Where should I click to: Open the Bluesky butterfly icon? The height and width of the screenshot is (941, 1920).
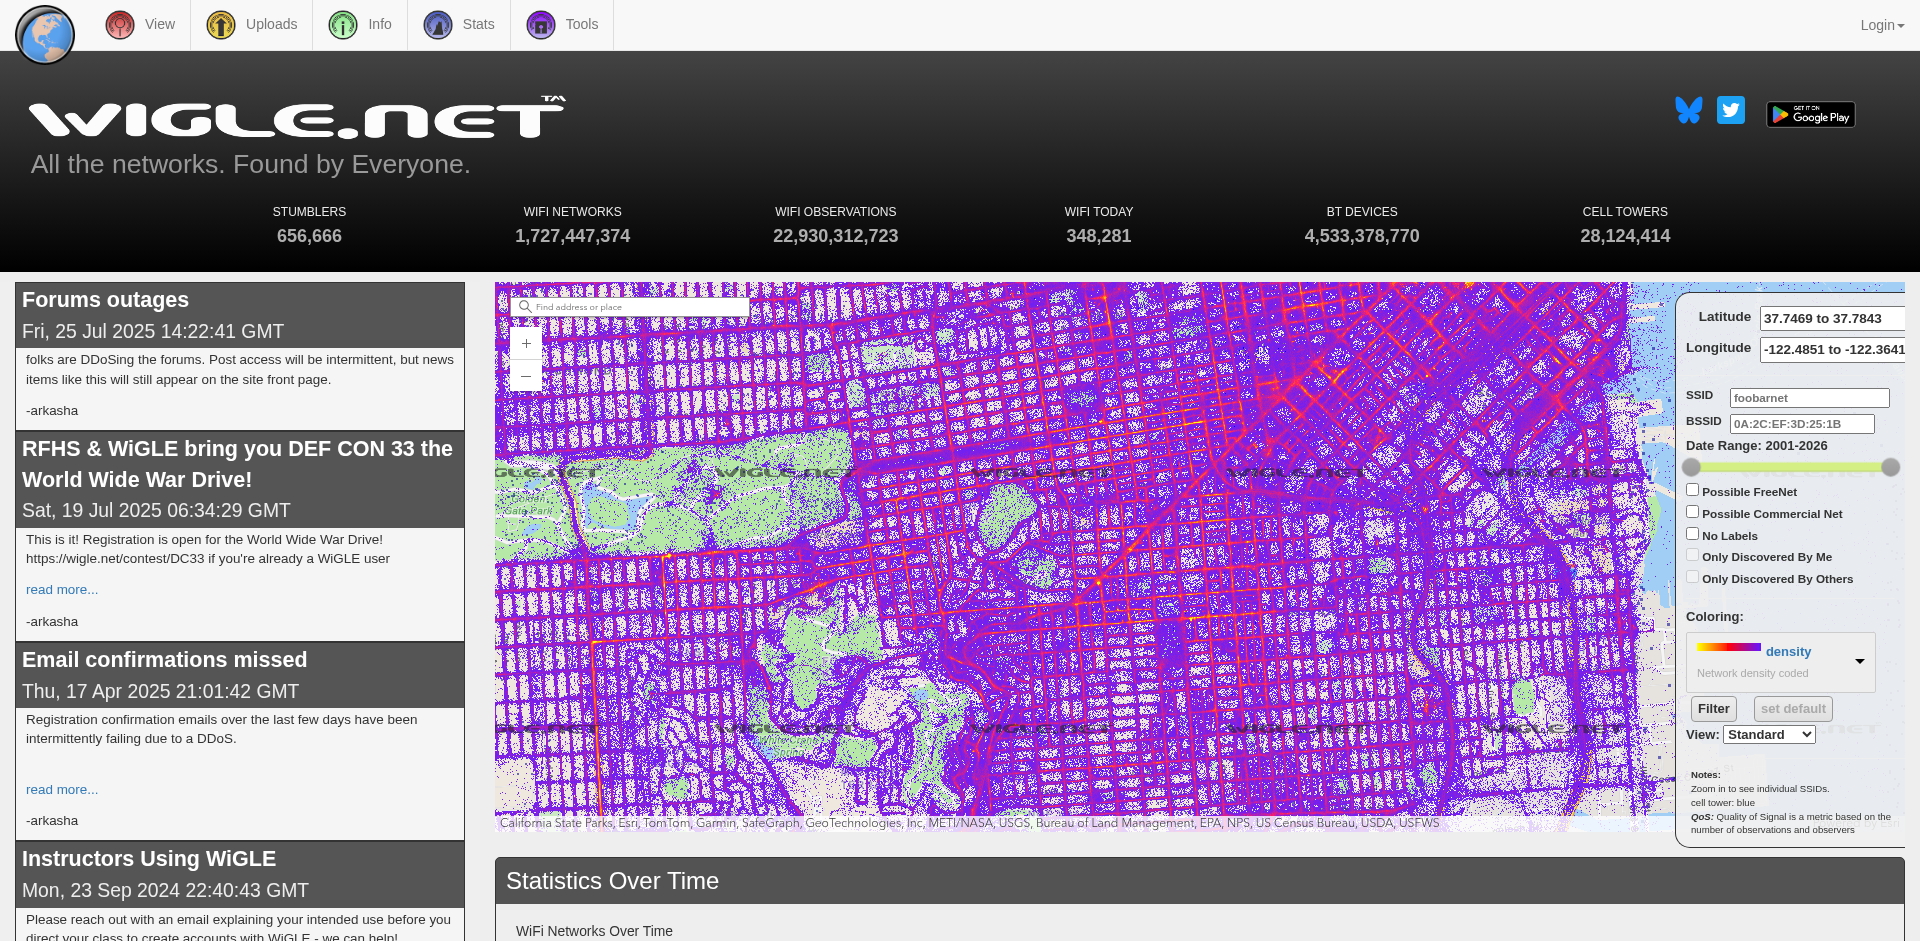coord(1688,111)
